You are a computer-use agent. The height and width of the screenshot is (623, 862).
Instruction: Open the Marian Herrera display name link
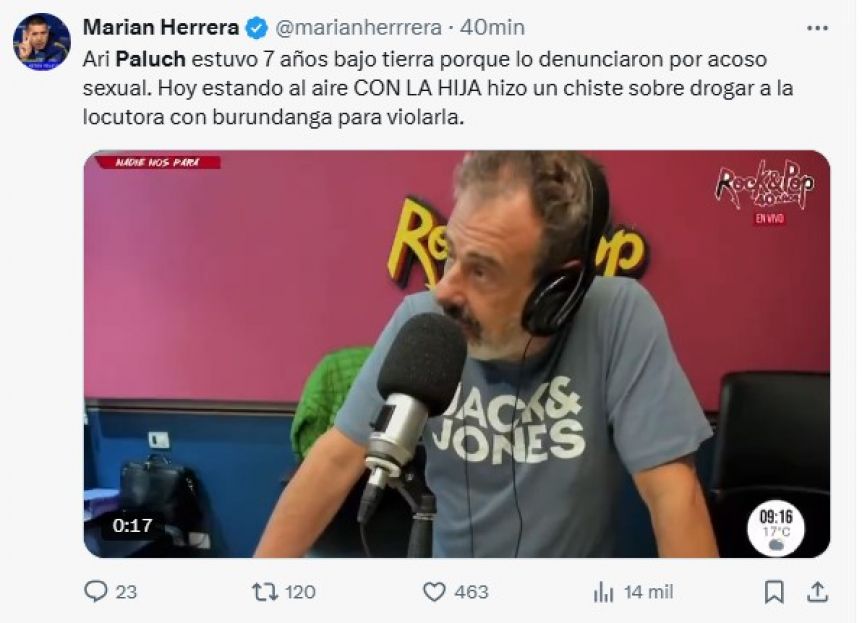[x=161, y=27]
